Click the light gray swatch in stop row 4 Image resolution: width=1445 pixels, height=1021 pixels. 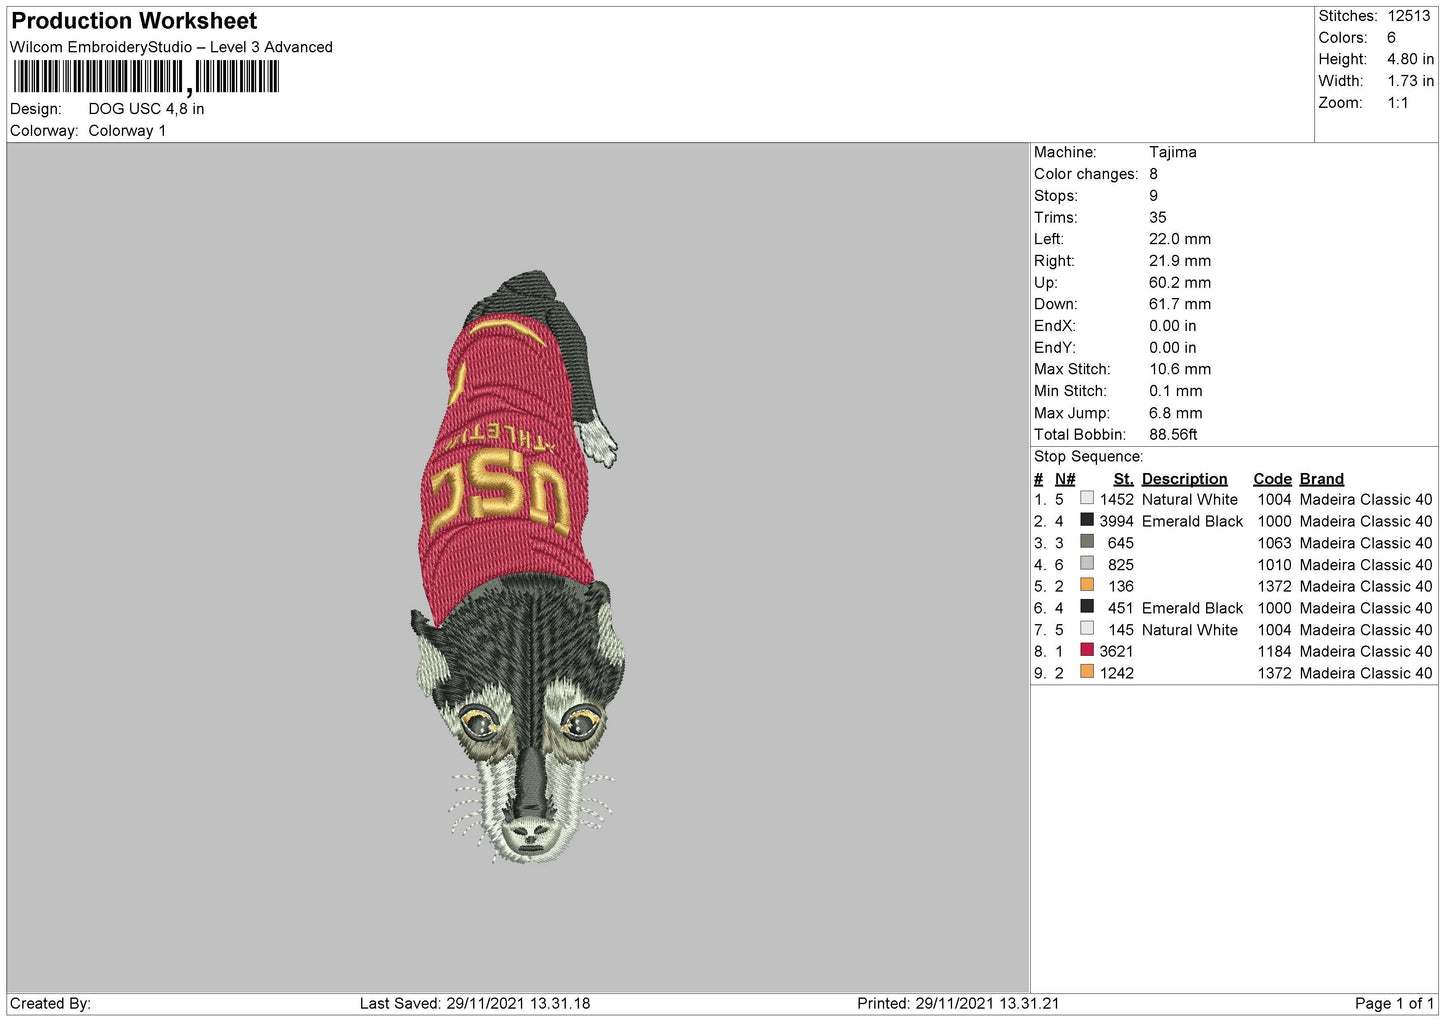pos(1087,563)
